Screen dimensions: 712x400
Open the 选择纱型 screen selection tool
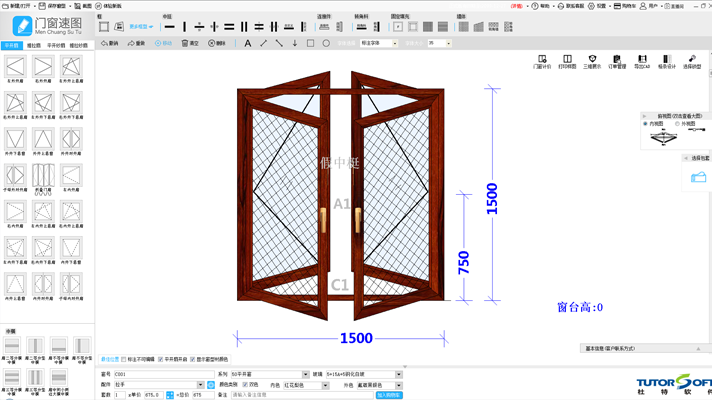(691, 62)
